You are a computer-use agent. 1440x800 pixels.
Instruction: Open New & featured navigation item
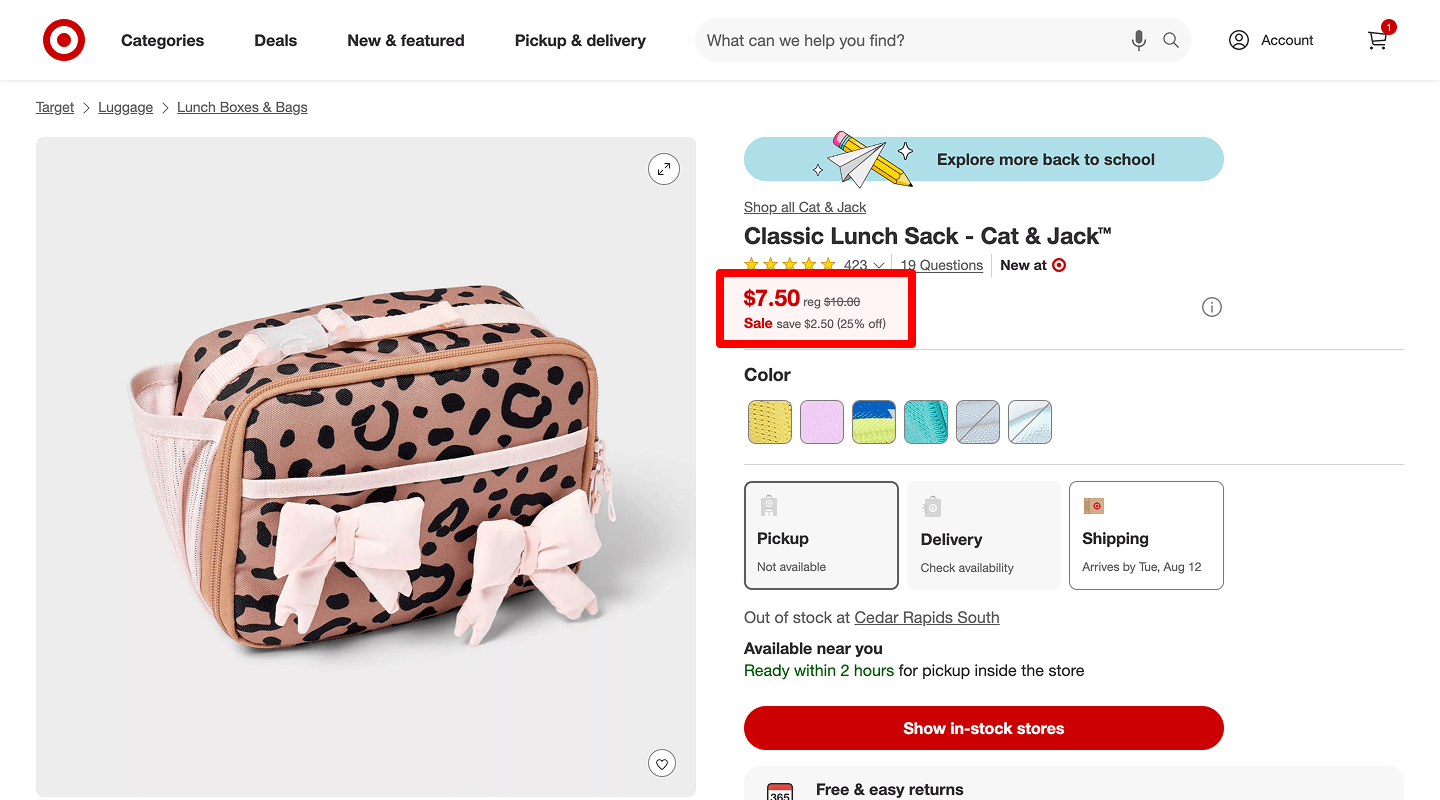pos(406,40)
